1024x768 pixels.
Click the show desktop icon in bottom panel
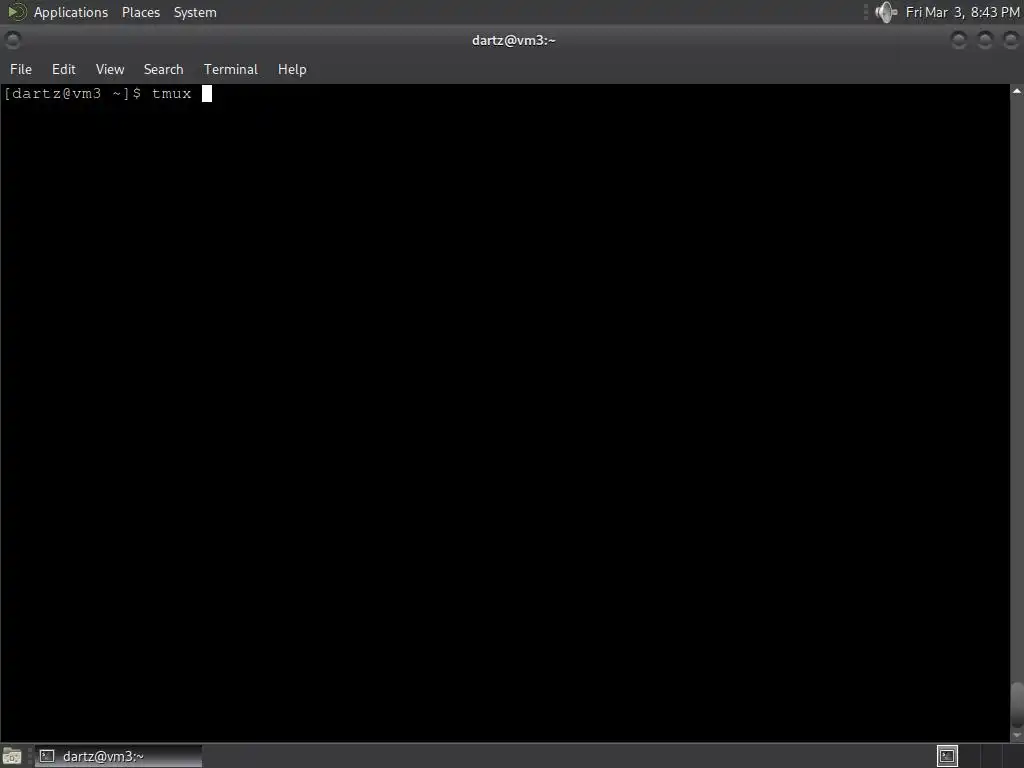(x=12, y=756)
